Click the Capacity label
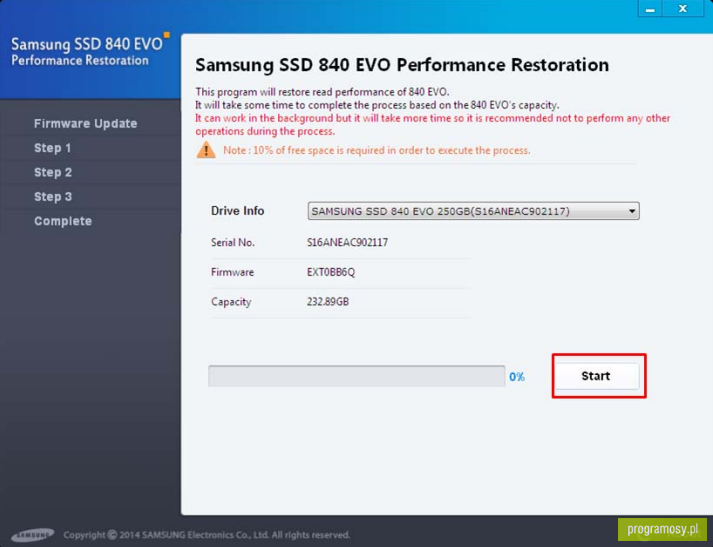 point(231,302)
